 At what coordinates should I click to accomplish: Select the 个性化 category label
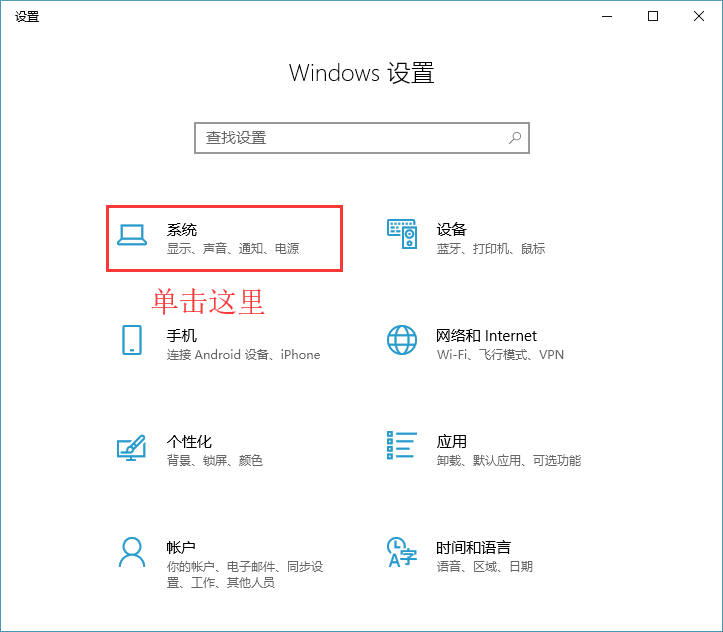pyautogui.click(x=189, y=442)
